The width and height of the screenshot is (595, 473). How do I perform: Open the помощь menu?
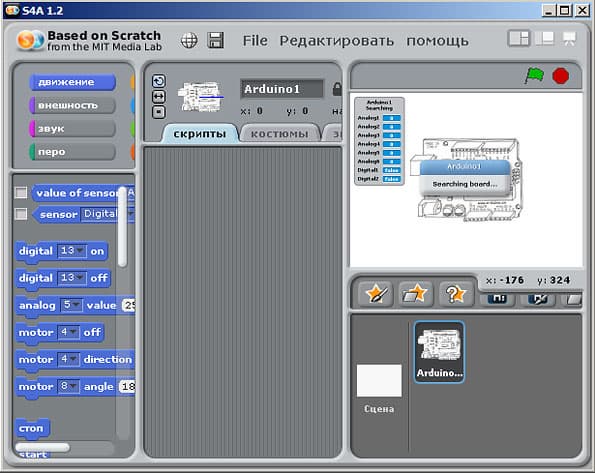pos(438,41)
